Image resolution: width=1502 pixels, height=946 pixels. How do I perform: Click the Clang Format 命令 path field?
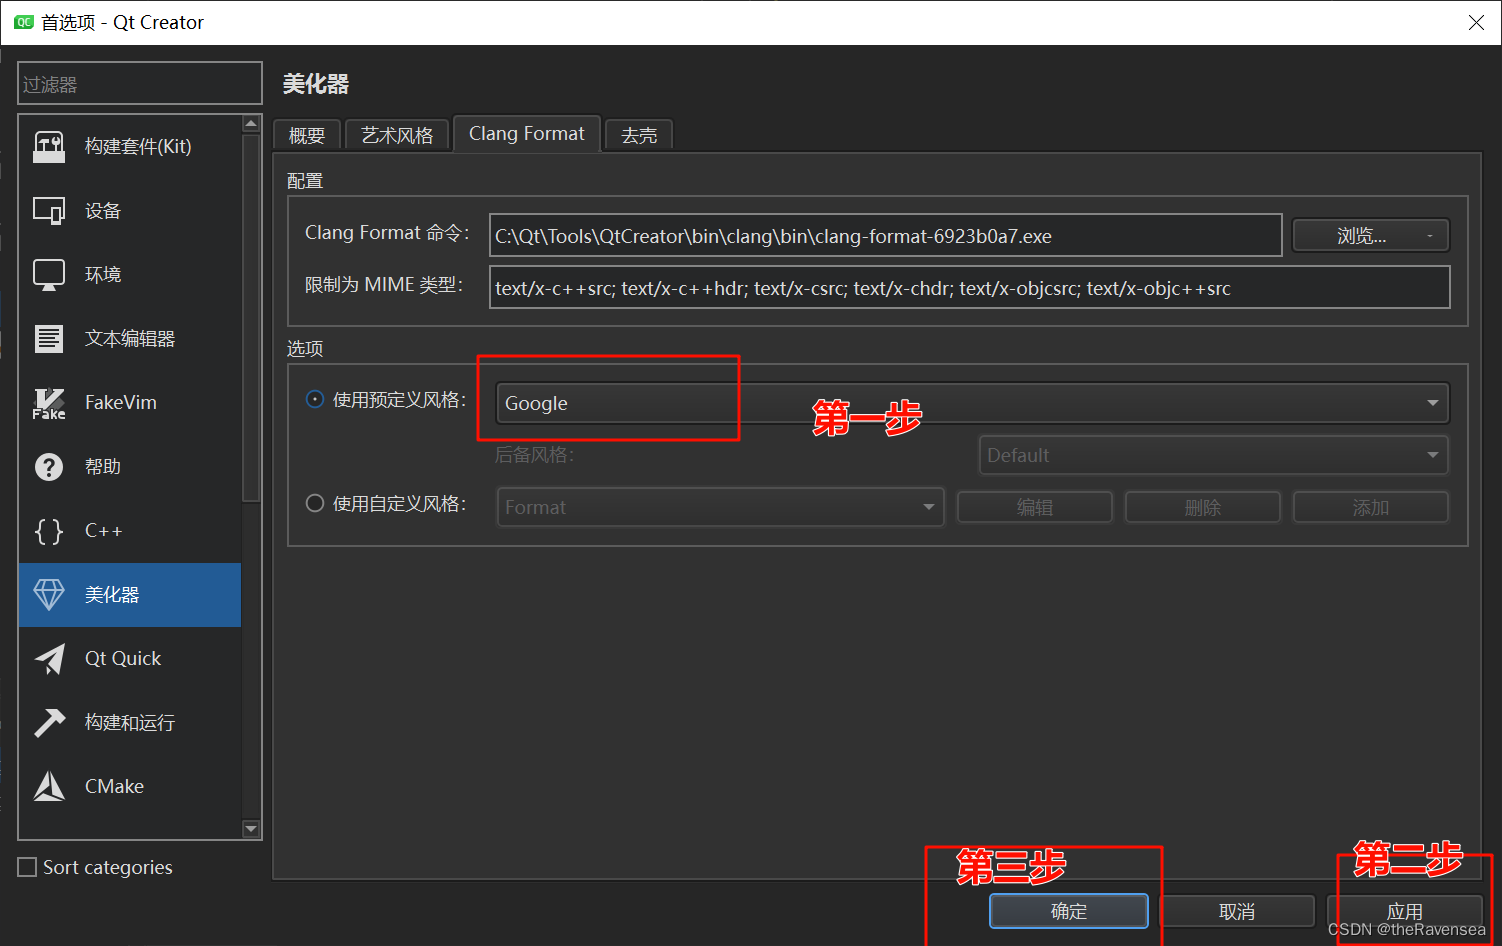886,235
